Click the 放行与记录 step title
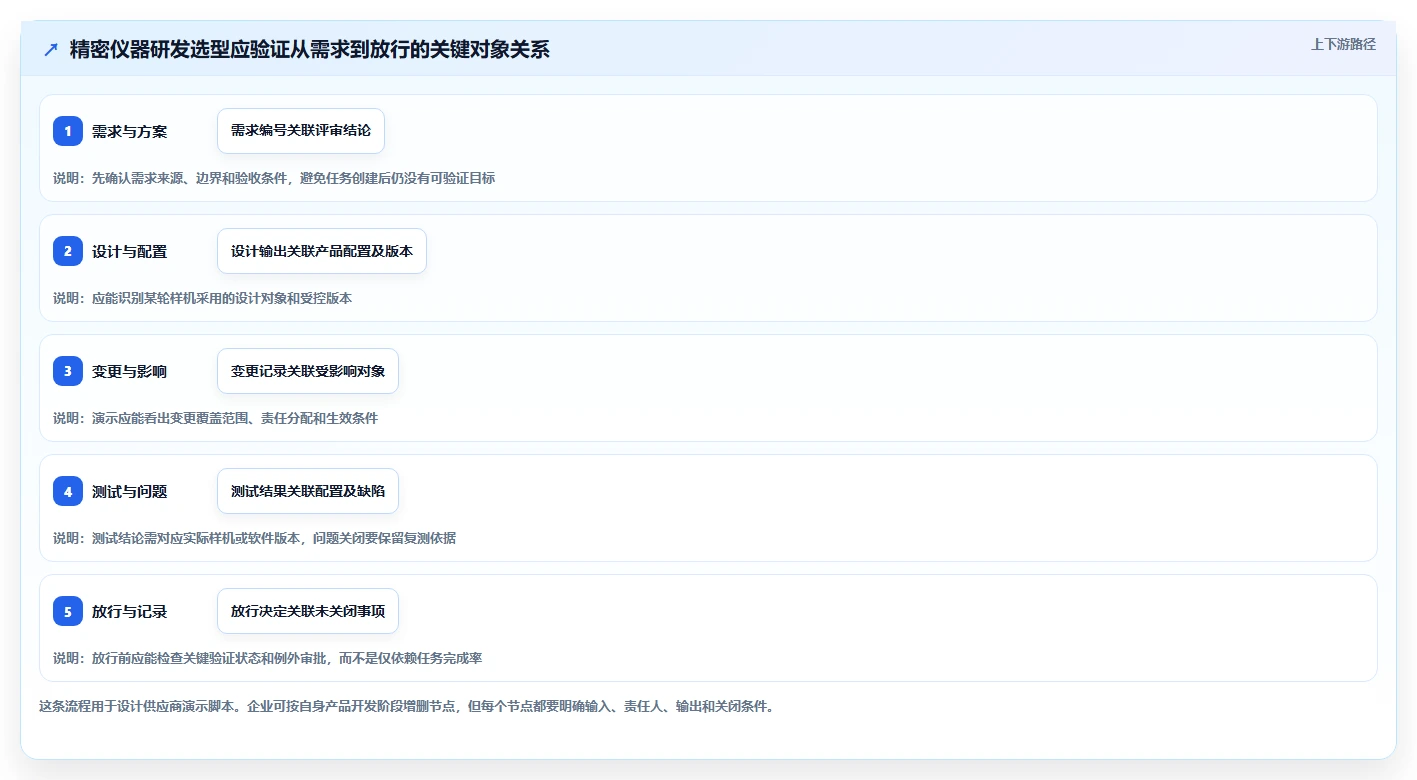This screenshot has height=780, width=1417. 129,611
